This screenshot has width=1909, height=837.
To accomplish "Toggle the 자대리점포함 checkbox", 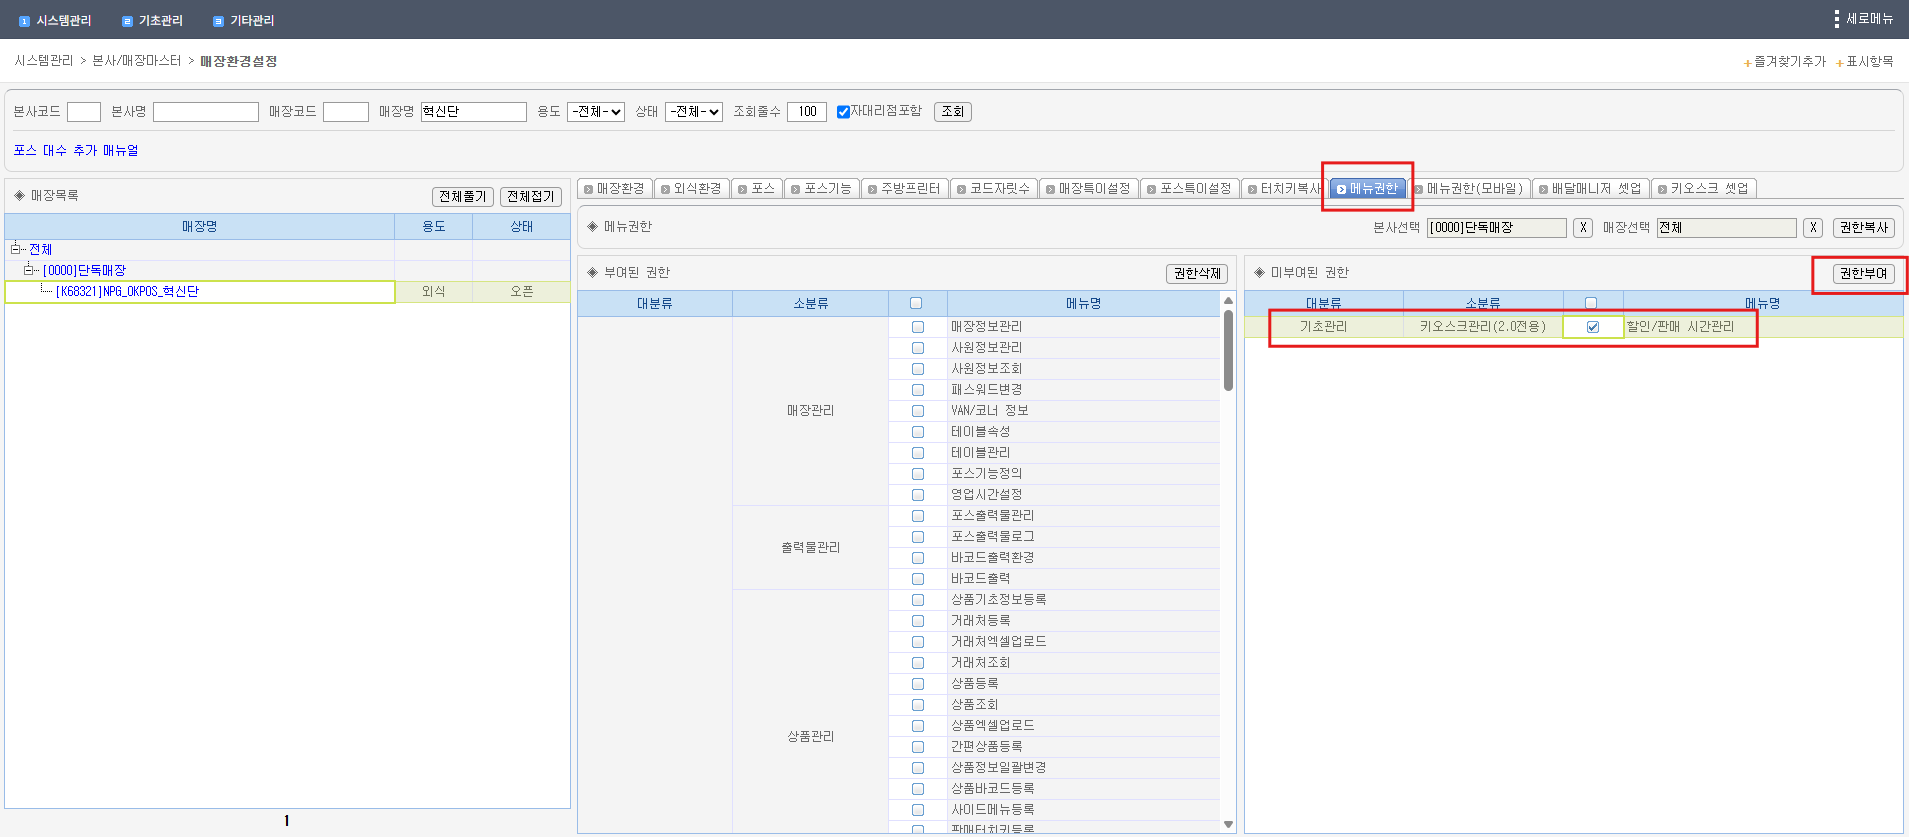I will coord(843,112).
